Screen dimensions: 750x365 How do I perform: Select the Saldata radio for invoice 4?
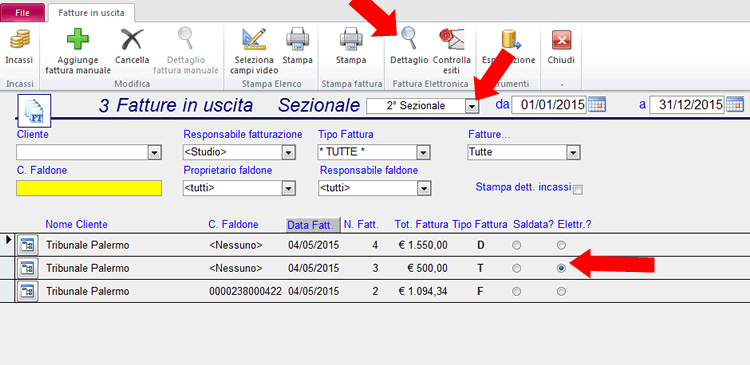pos(516,245)
